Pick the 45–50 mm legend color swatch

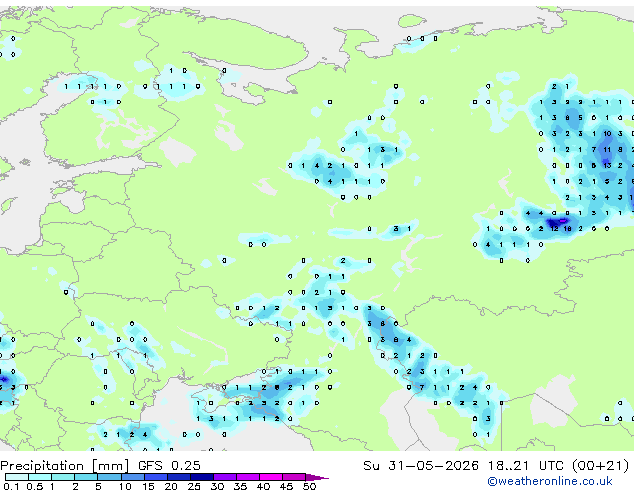[x=294, y=477]
